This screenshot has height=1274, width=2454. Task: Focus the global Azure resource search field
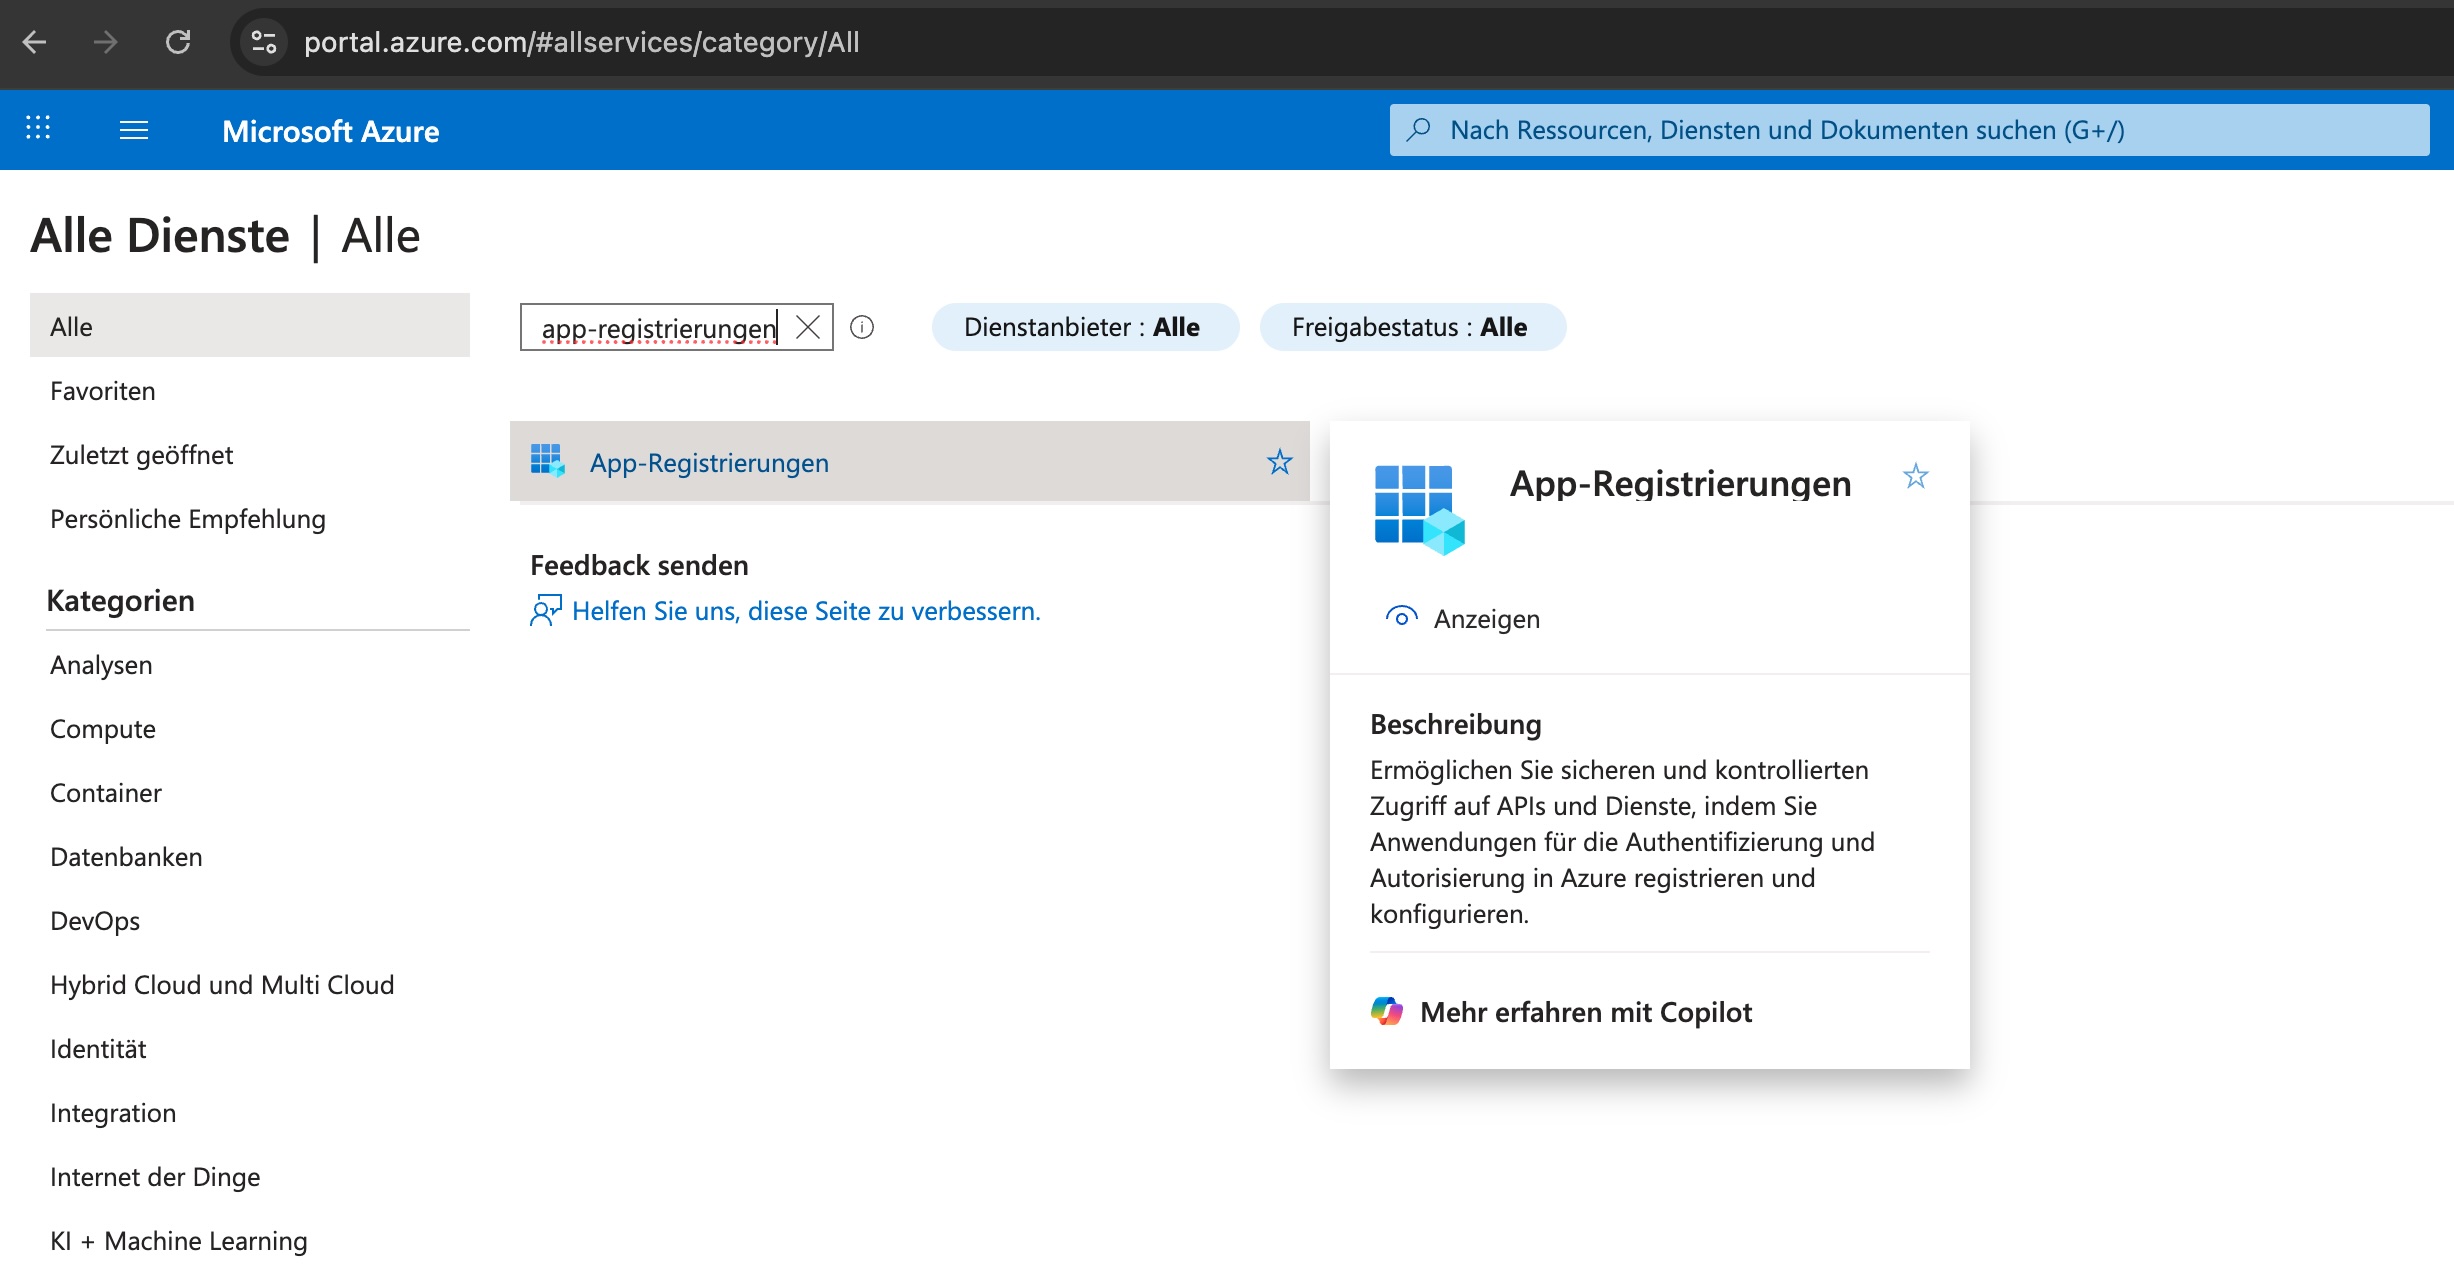tap(1908, 130)
